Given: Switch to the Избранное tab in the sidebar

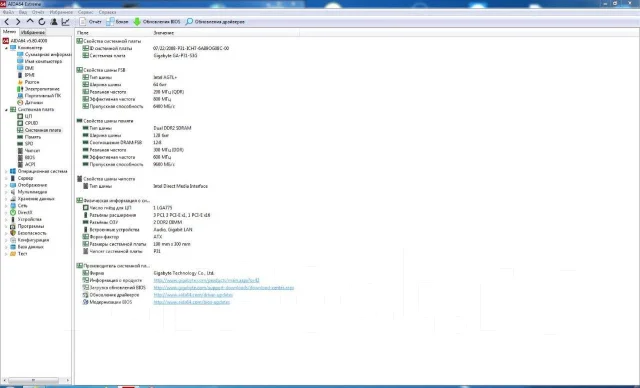Looking at the screenshot, I should (x=33, y=32).
